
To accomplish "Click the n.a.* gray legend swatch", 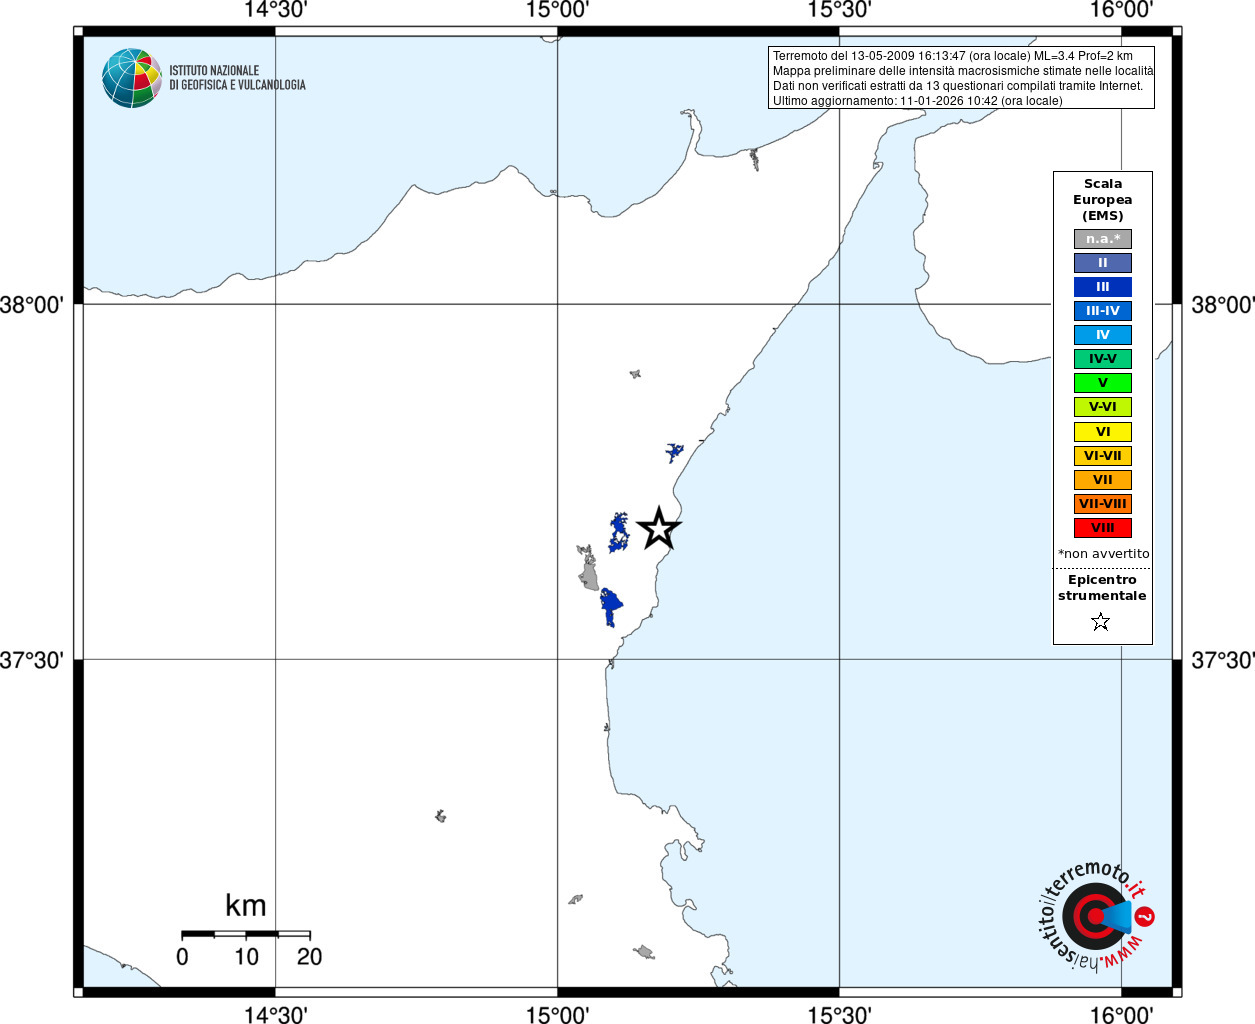I will pyautogui.click(x=1103, y=239).
